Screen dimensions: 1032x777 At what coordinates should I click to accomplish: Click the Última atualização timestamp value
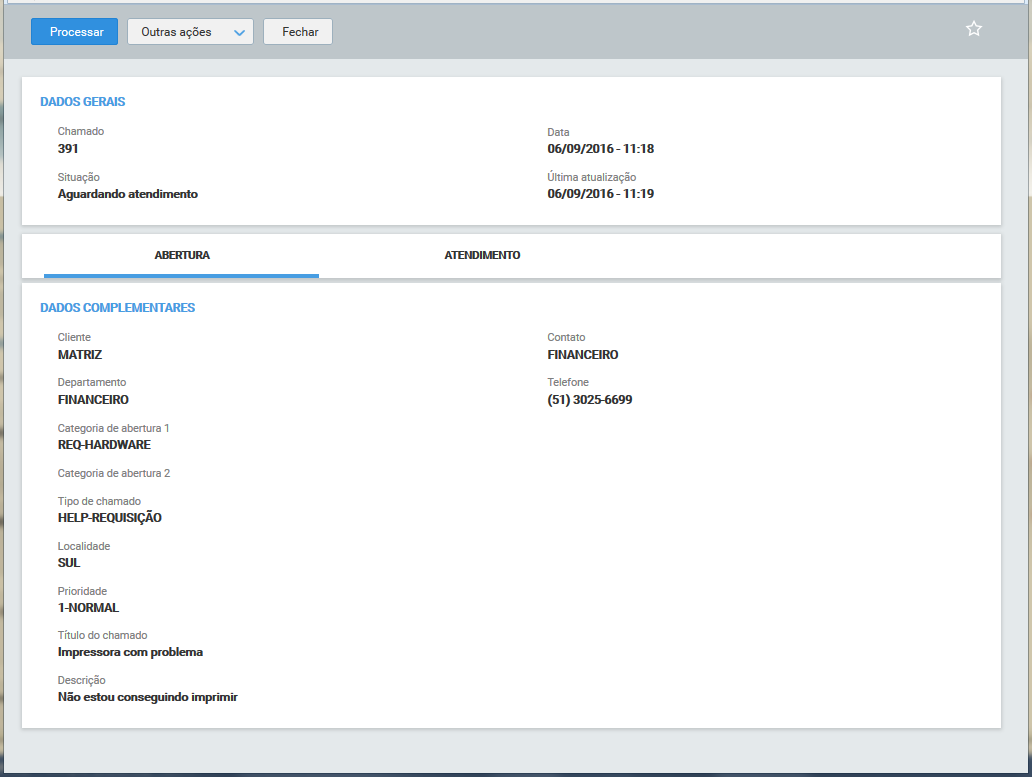tap(600, 194)
